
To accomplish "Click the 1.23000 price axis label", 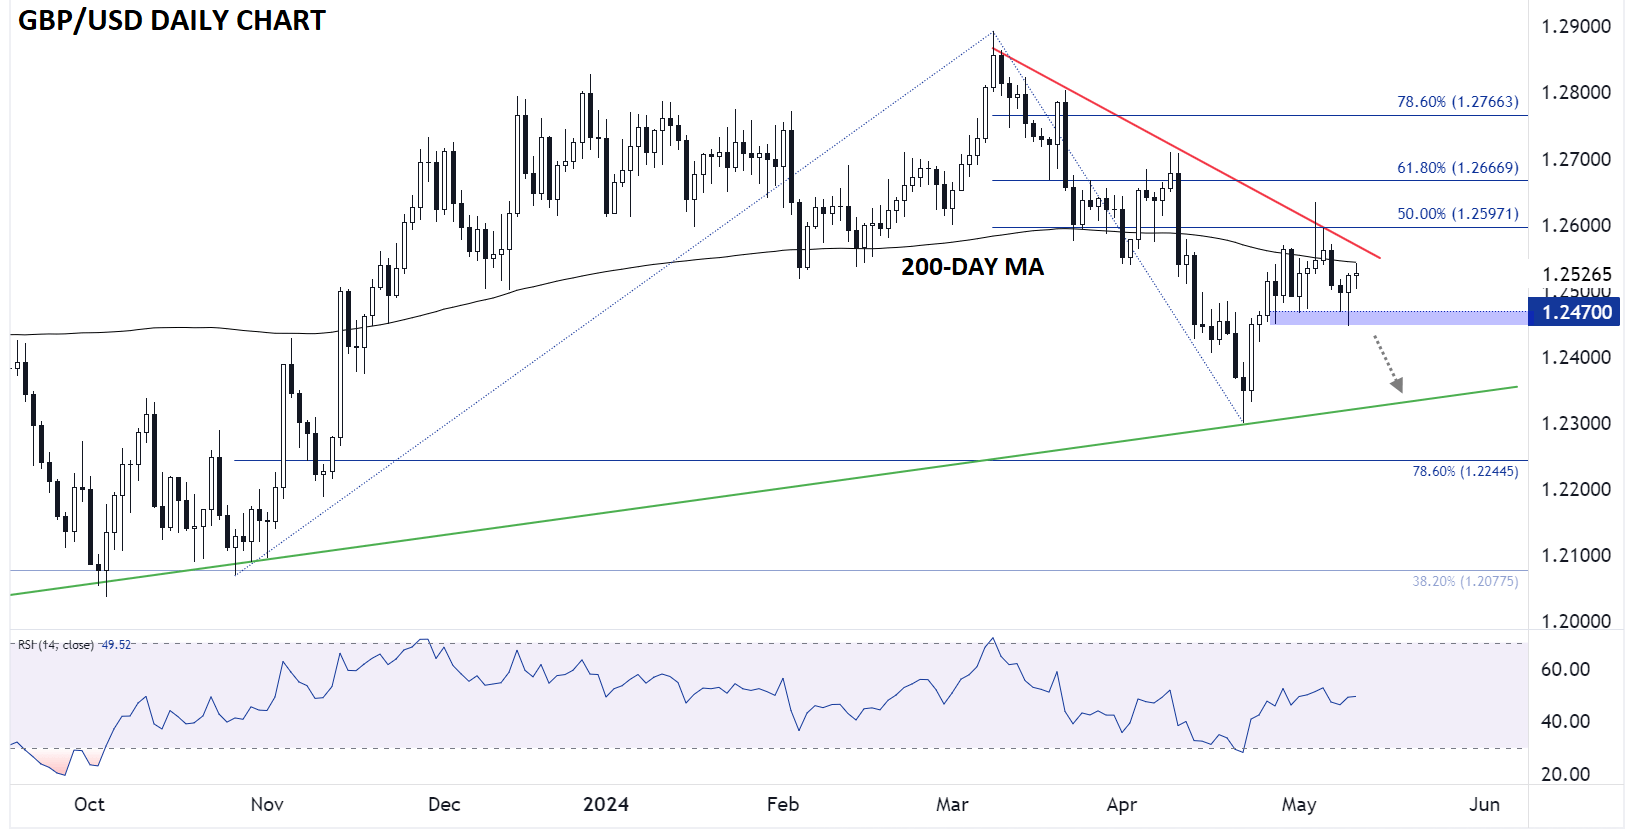I will 1576,423.
